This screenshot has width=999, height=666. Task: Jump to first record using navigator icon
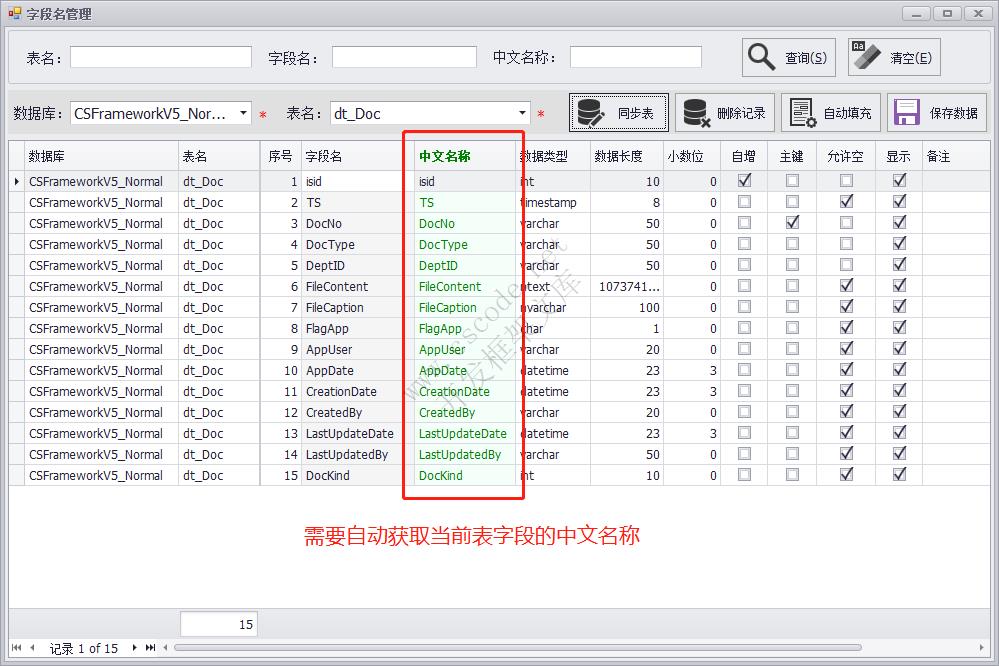pyautogui.click(x=16, y=648)
